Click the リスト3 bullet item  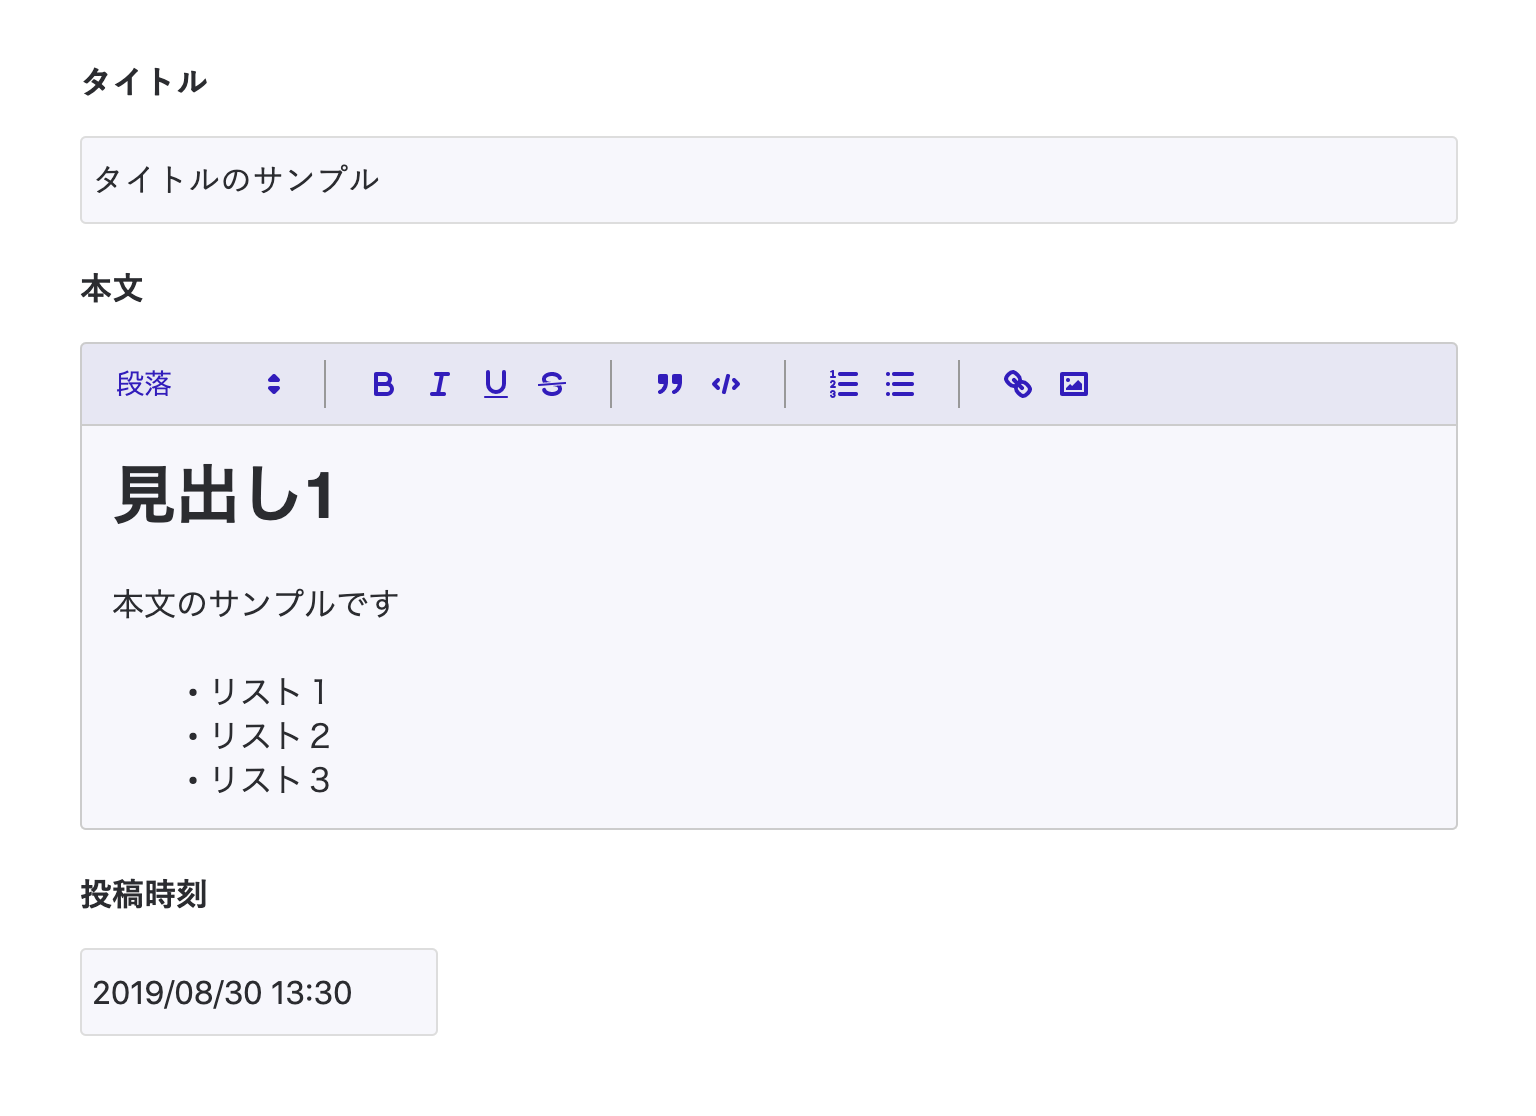coord(269,780)
